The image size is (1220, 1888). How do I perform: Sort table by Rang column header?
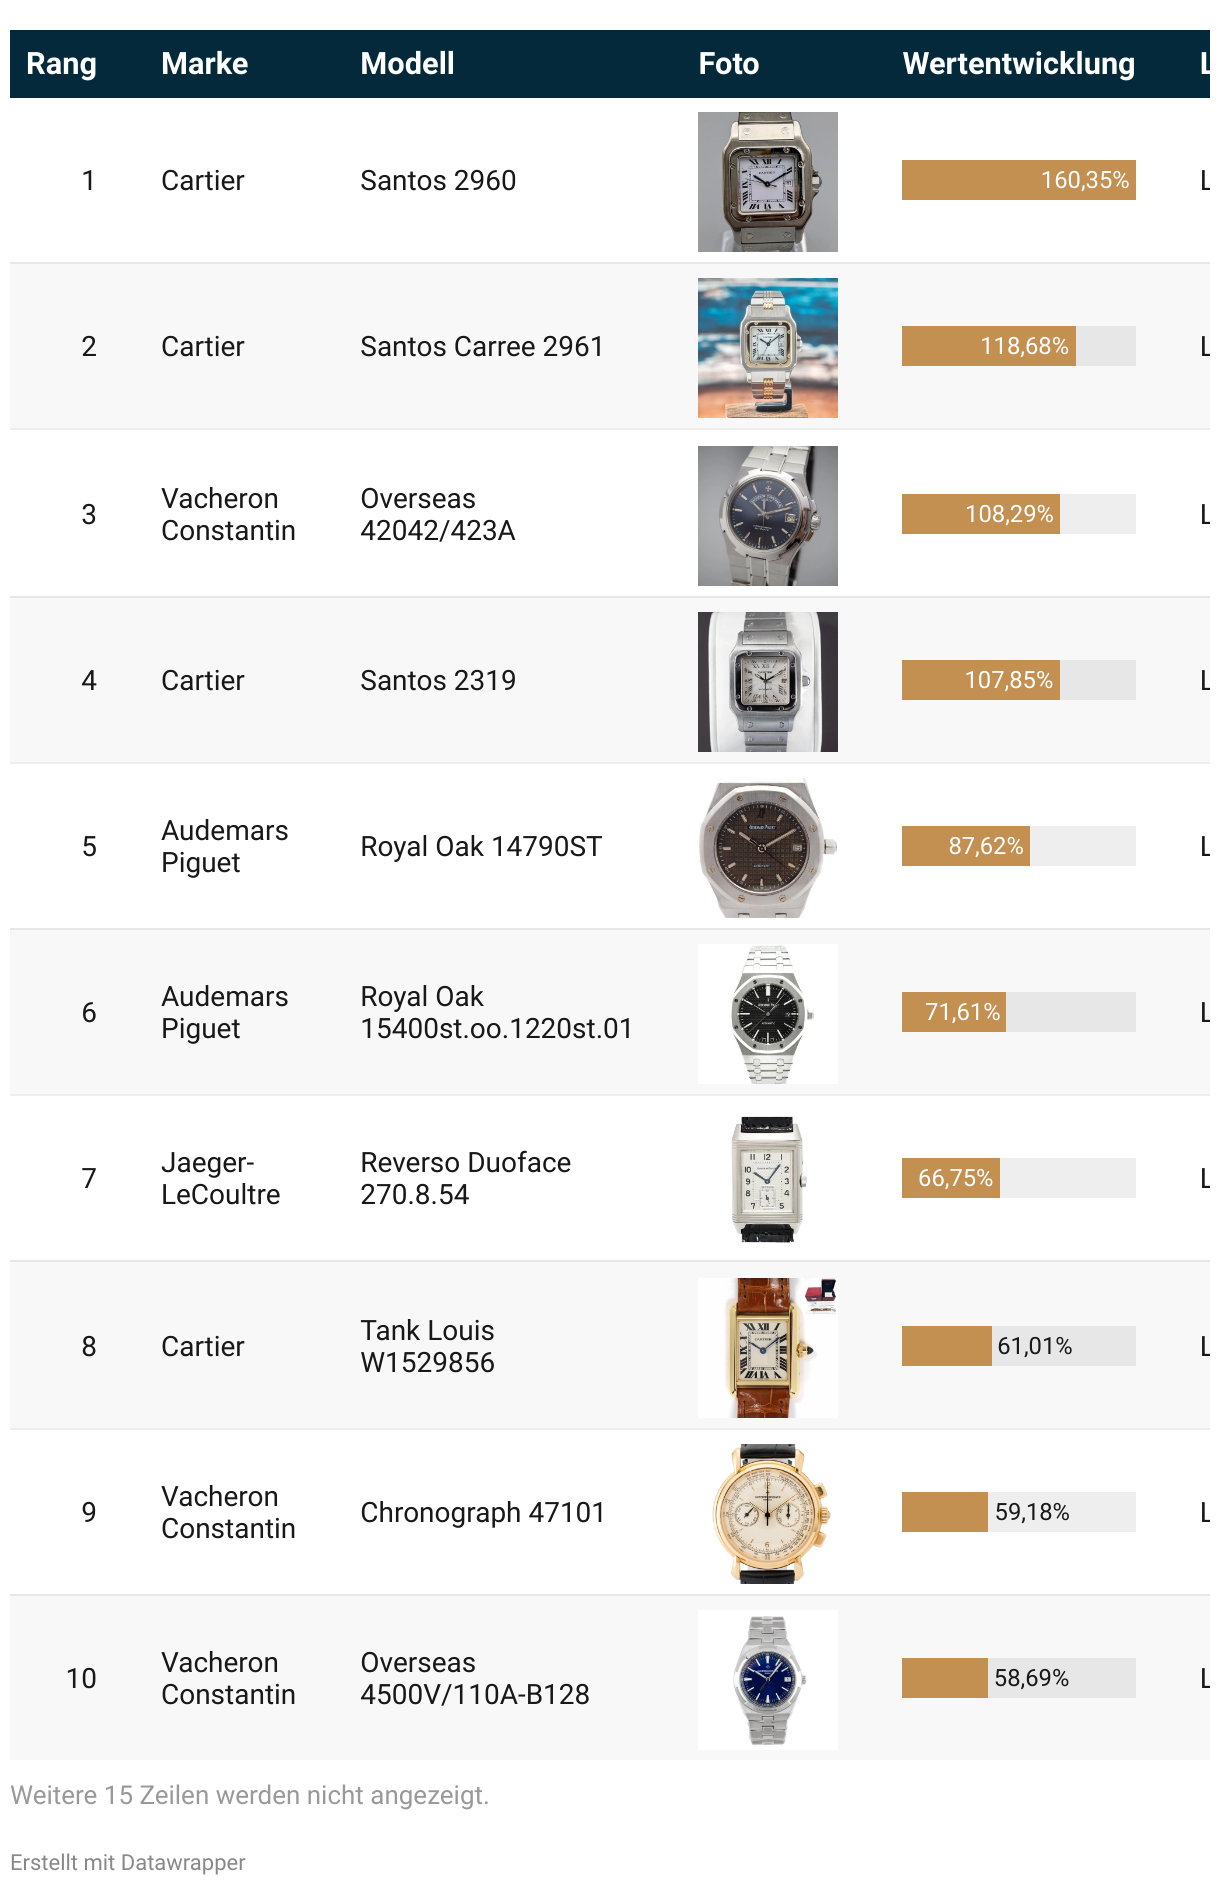pyautogui.click(x=62, y=64)
